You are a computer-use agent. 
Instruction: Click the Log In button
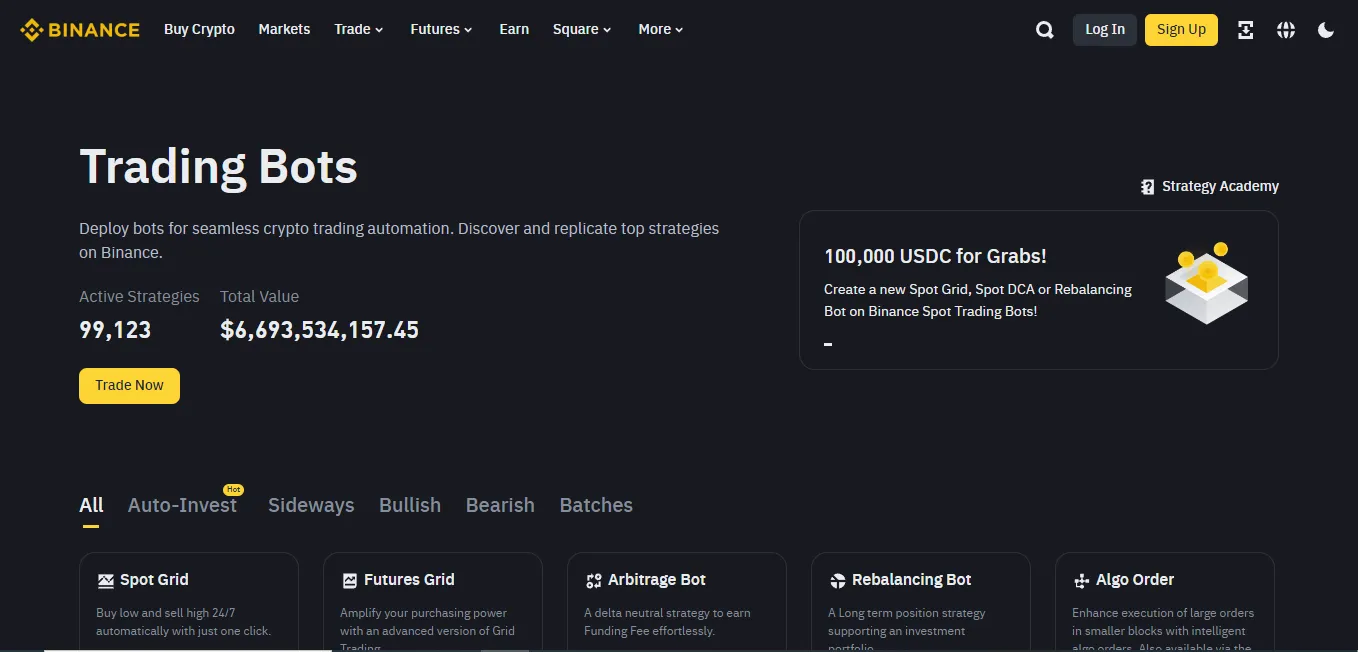[x=1105, y=30]
